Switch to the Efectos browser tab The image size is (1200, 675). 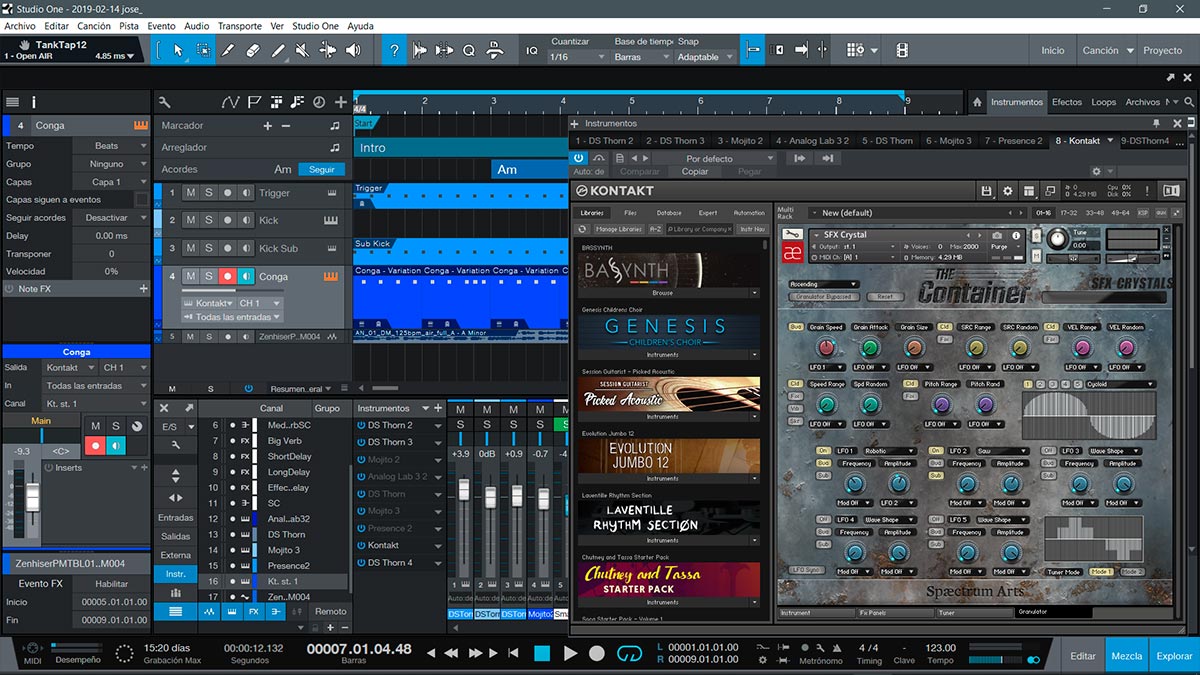pos(1067,102)
